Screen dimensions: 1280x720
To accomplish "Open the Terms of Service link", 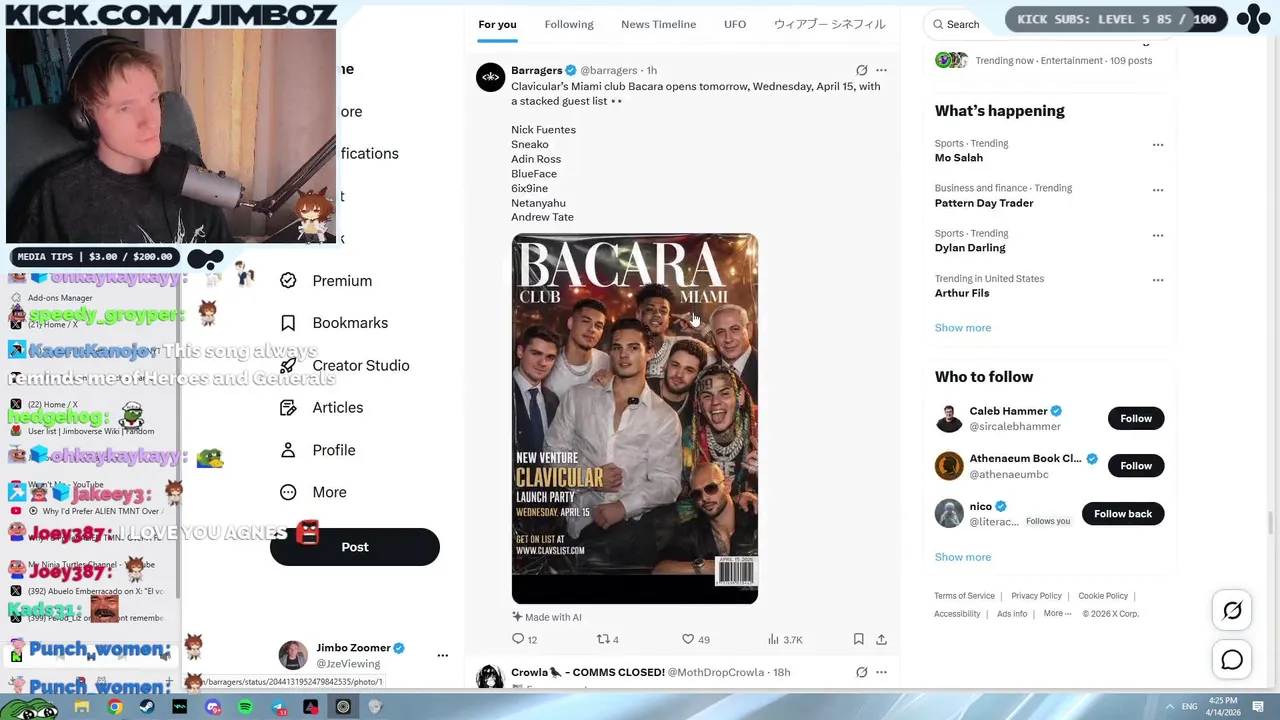I will [x=964, y=596].
